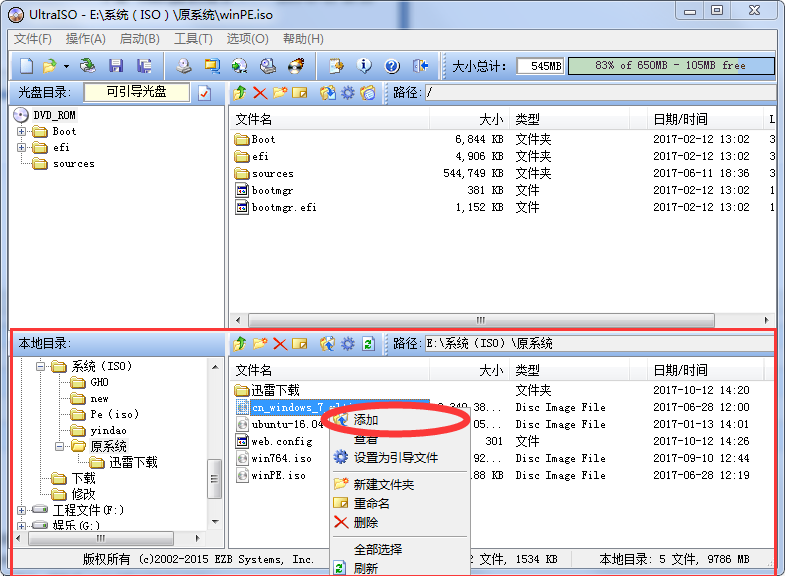Click red X delete icon in upper toolbar

pyautogui.click(x=260, y=93)
